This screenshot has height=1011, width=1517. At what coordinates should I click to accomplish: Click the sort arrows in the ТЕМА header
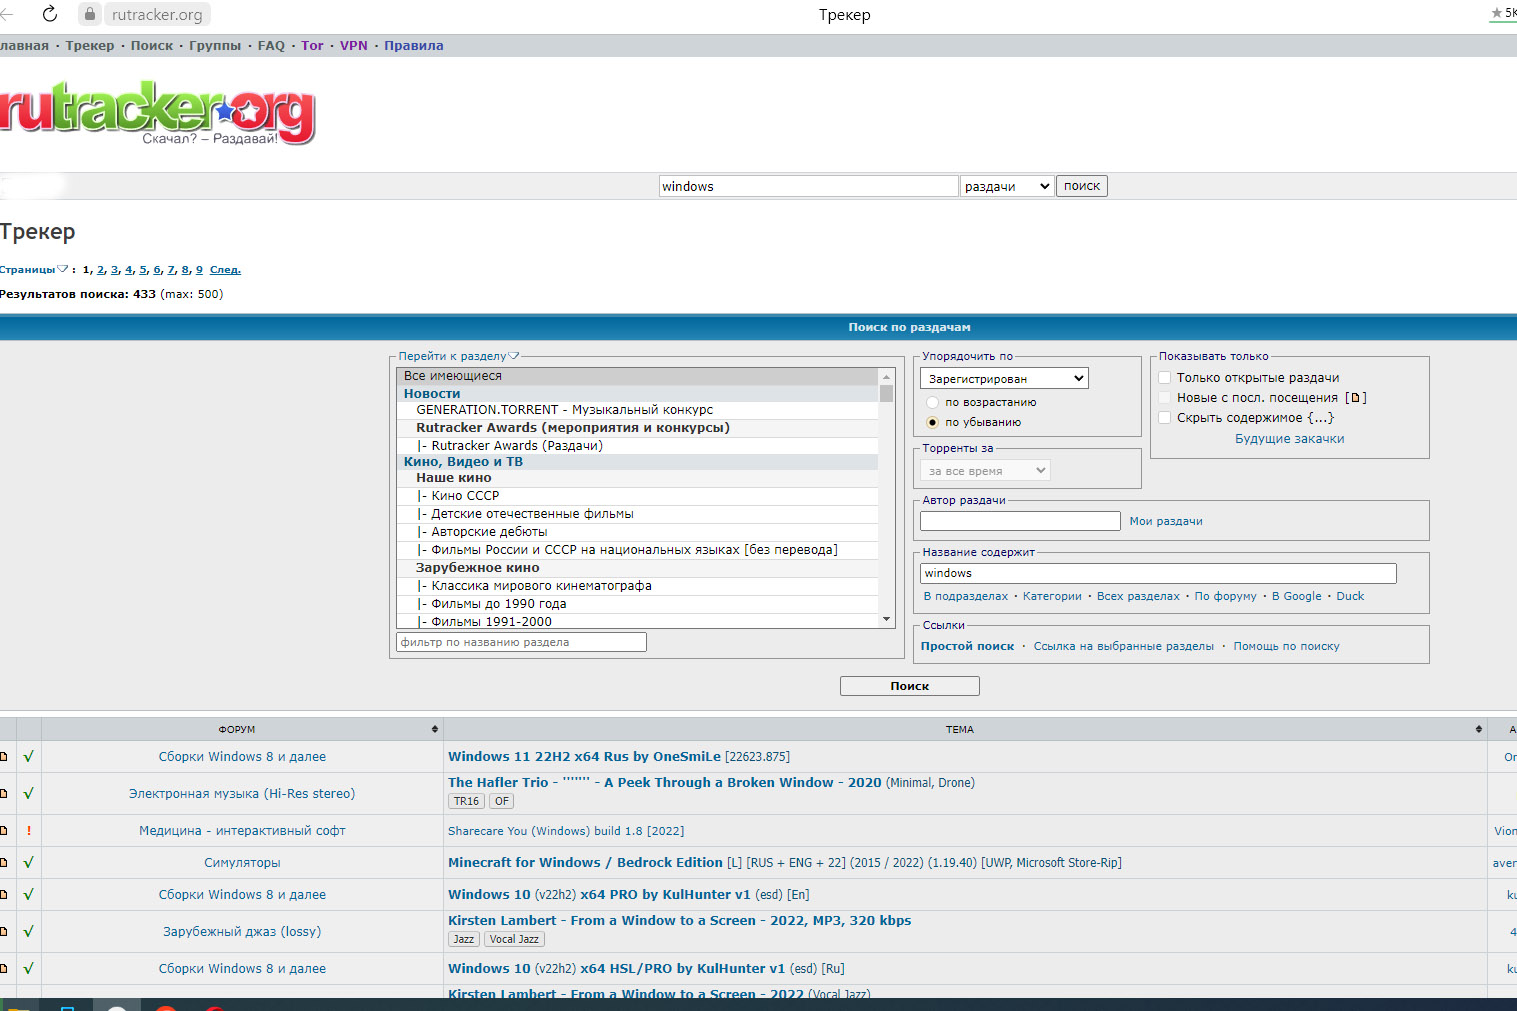pyautogui.click(x=1479, y=729)
